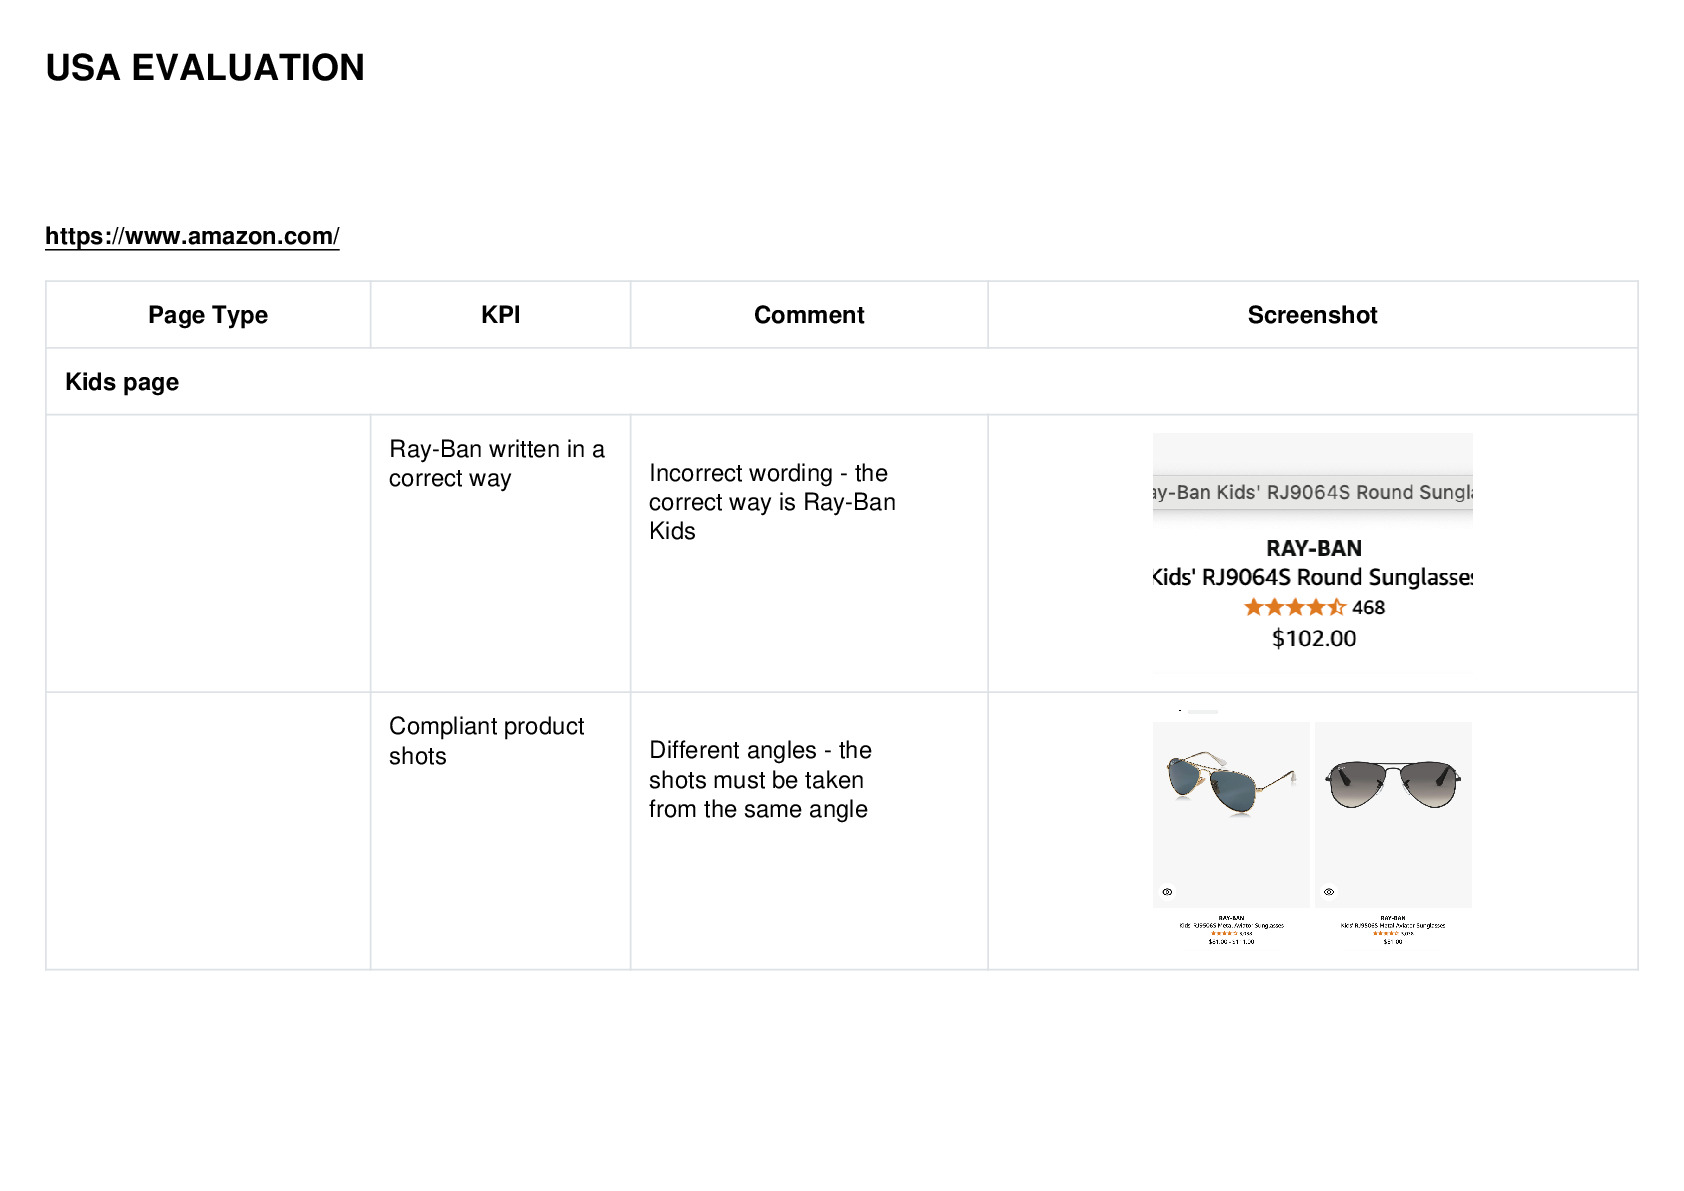
Task: Click the orange star rating beside 468
Action: pyautogui.click(x=1295, y=607)
